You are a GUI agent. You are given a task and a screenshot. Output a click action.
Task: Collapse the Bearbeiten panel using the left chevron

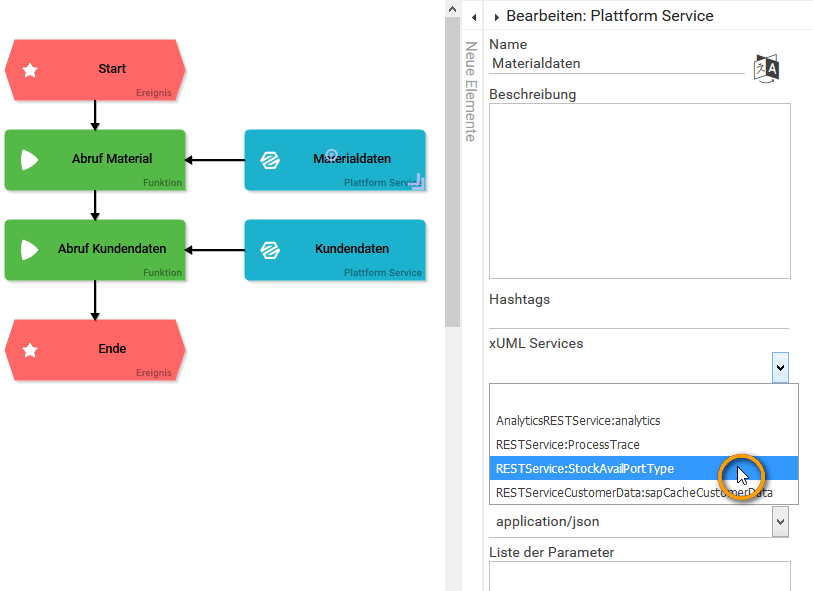click(473, 16)
